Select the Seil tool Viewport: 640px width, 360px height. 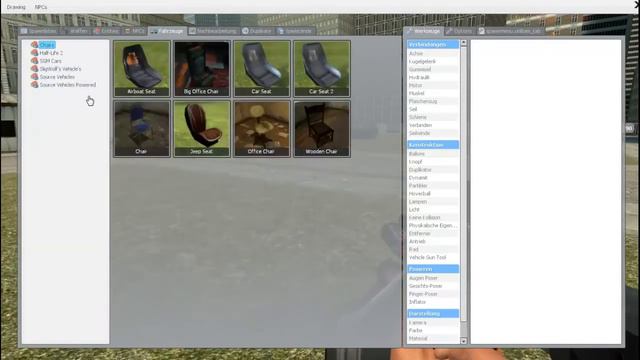[x=433, y=109]
